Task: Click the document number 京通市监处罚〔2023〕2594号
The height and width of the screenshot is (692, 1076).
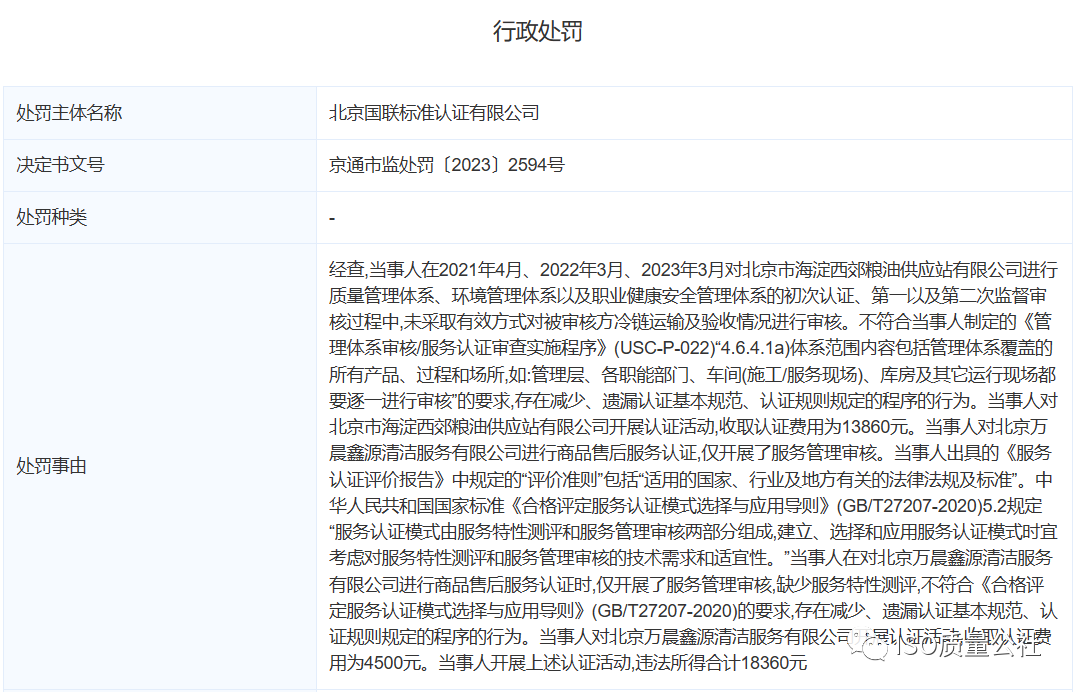Action: click(x=447, y=165)
